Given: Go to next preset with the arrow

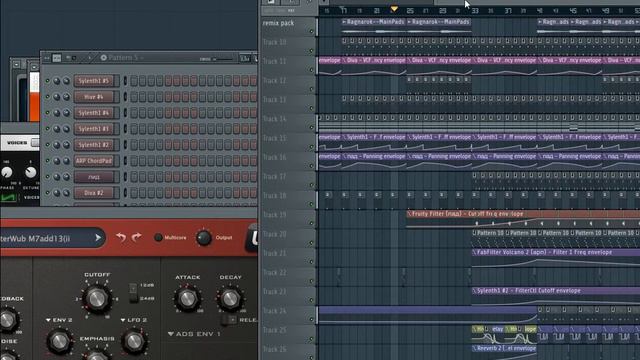Looking at the screenshot, I should tap(98, 238).
